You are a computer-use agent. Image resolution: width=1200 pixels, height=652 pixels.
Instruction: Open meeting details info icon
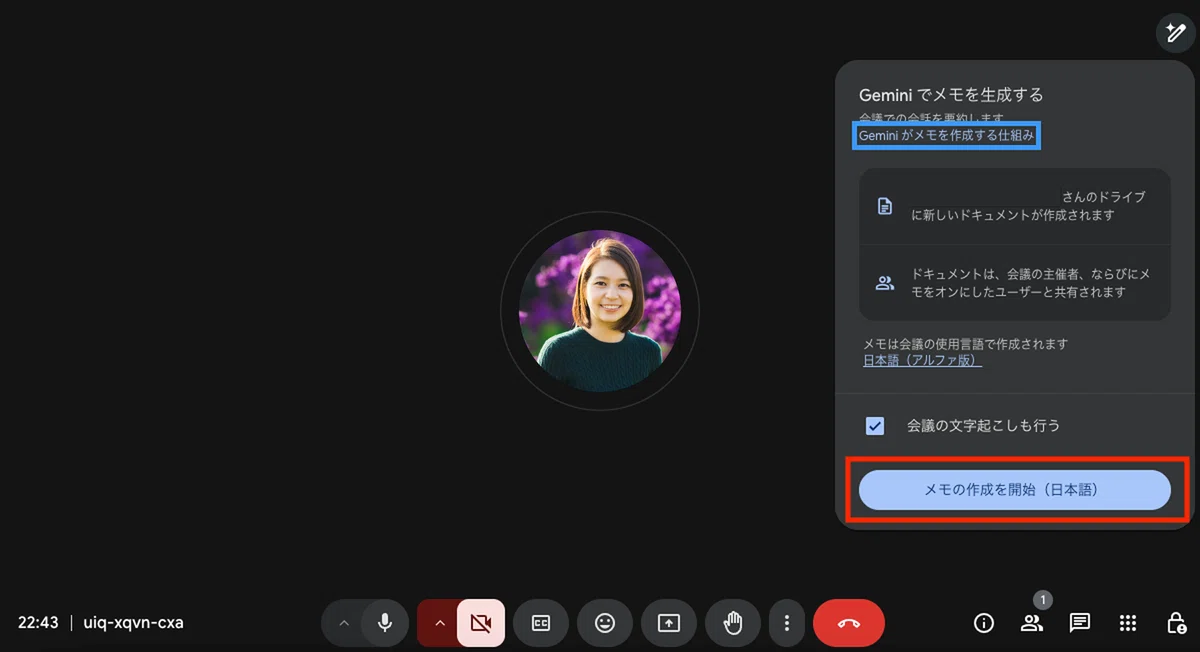pyautogui.click(x=984, y=623)
